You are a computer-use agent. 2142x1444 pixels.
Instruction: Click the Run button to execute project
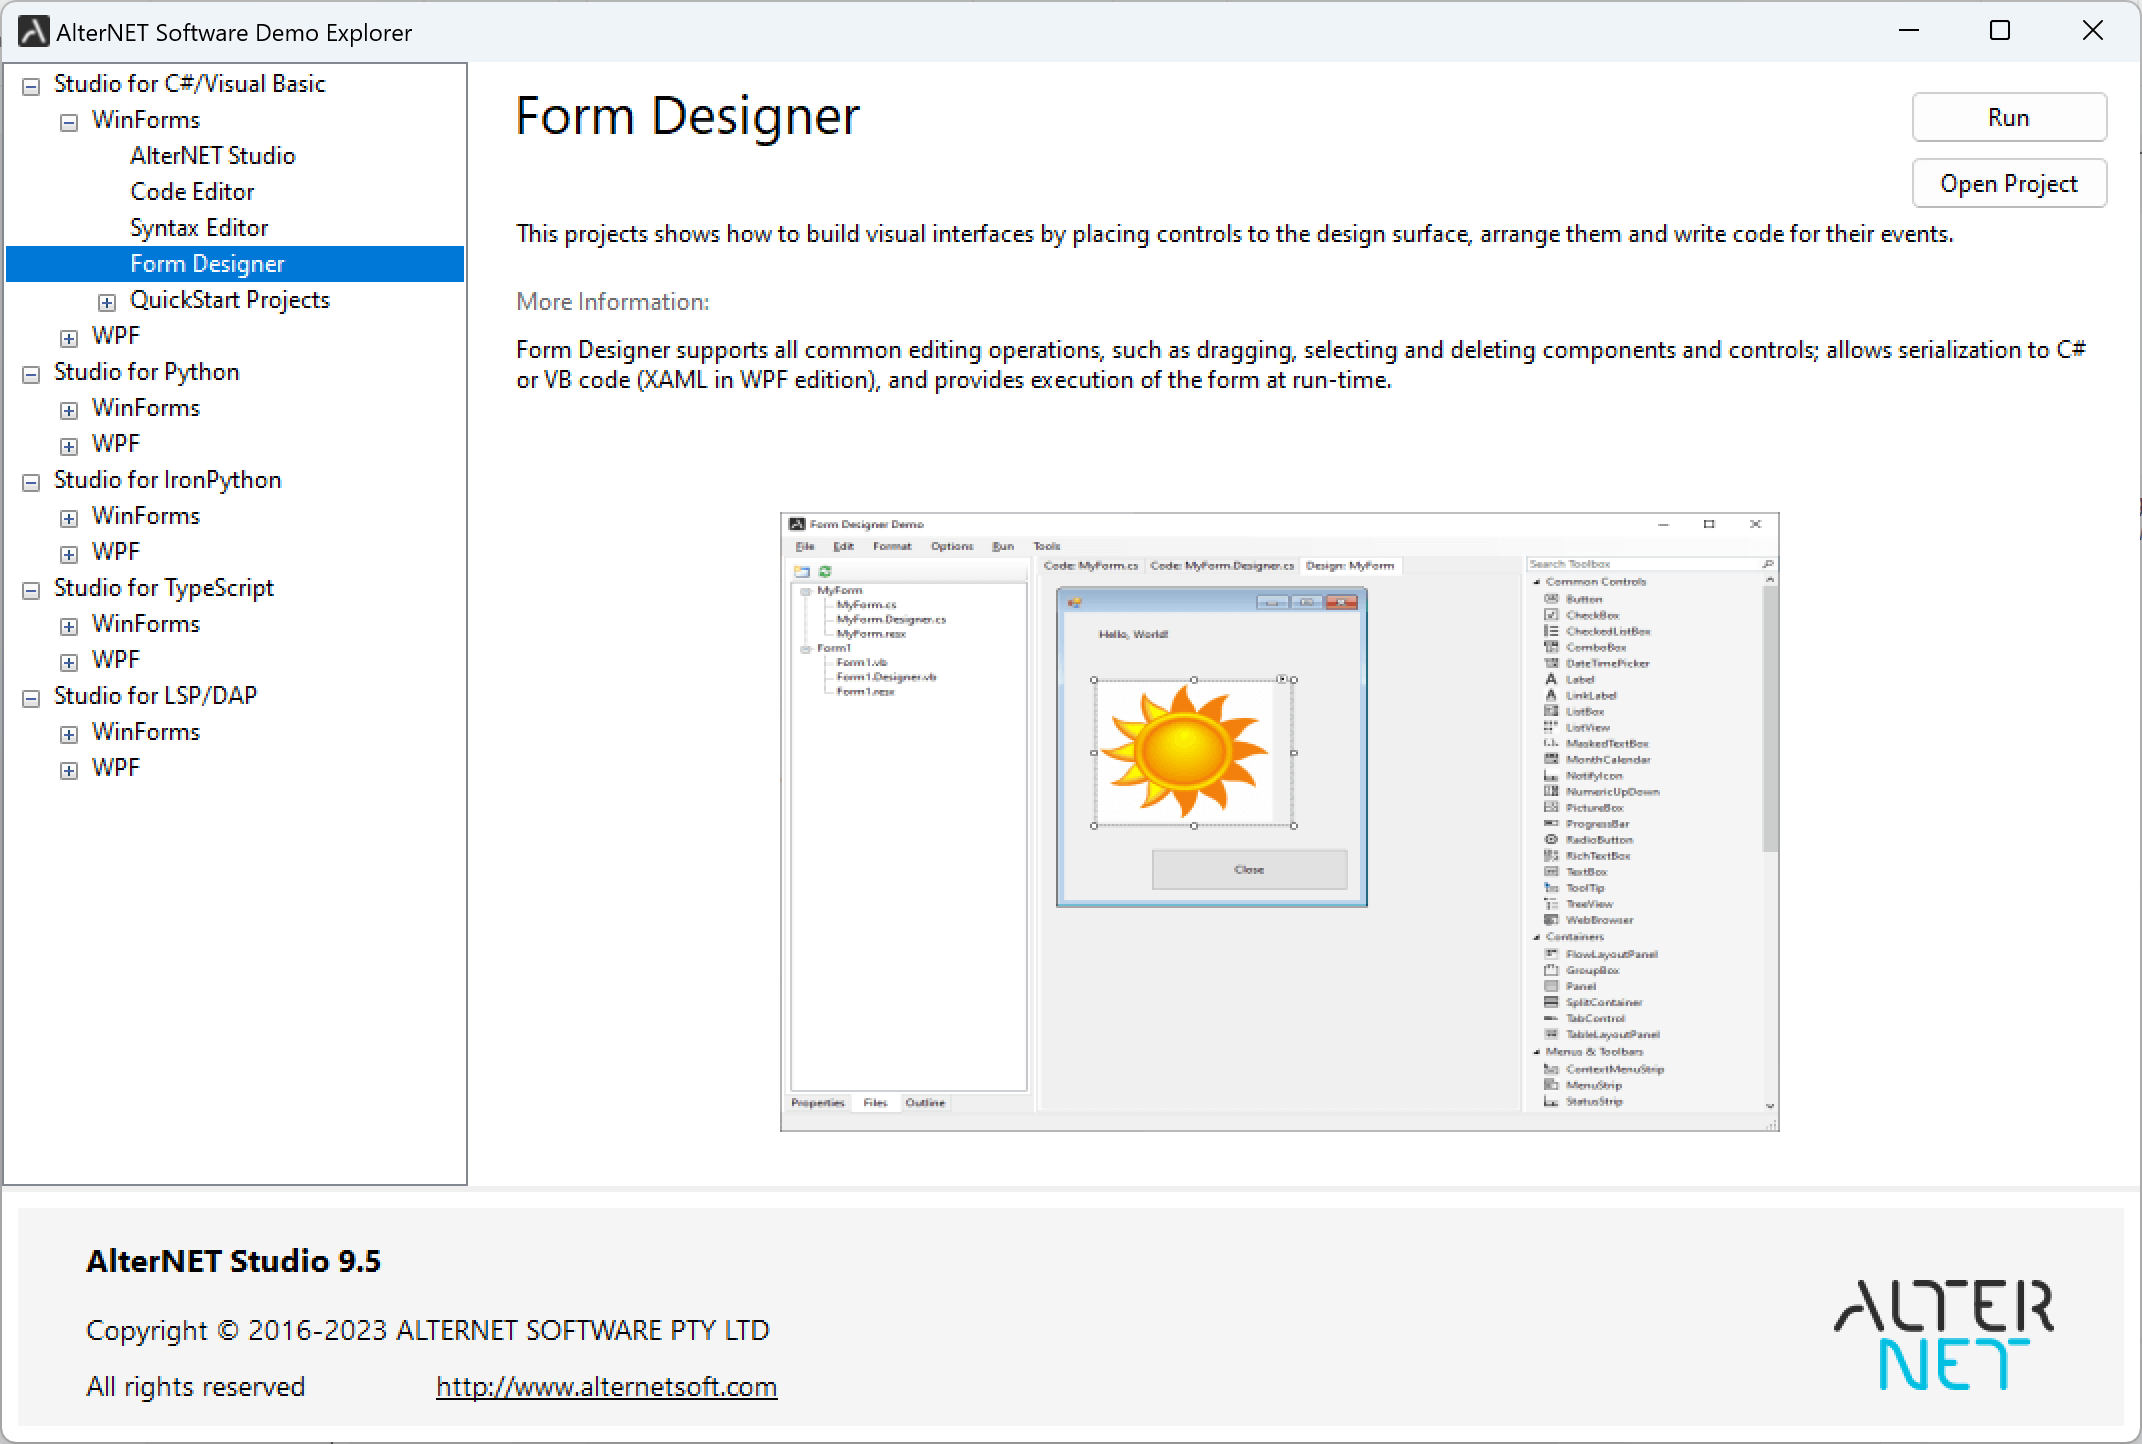click(2010, 116)
